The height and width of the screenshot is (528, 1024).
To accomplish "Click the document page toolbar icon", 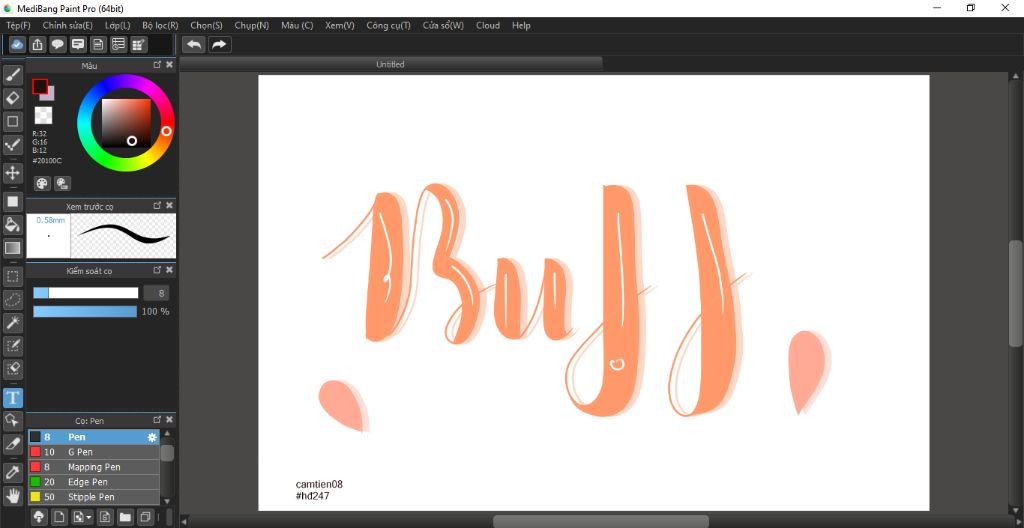I will pyautogui.click(x=98, y=44).
